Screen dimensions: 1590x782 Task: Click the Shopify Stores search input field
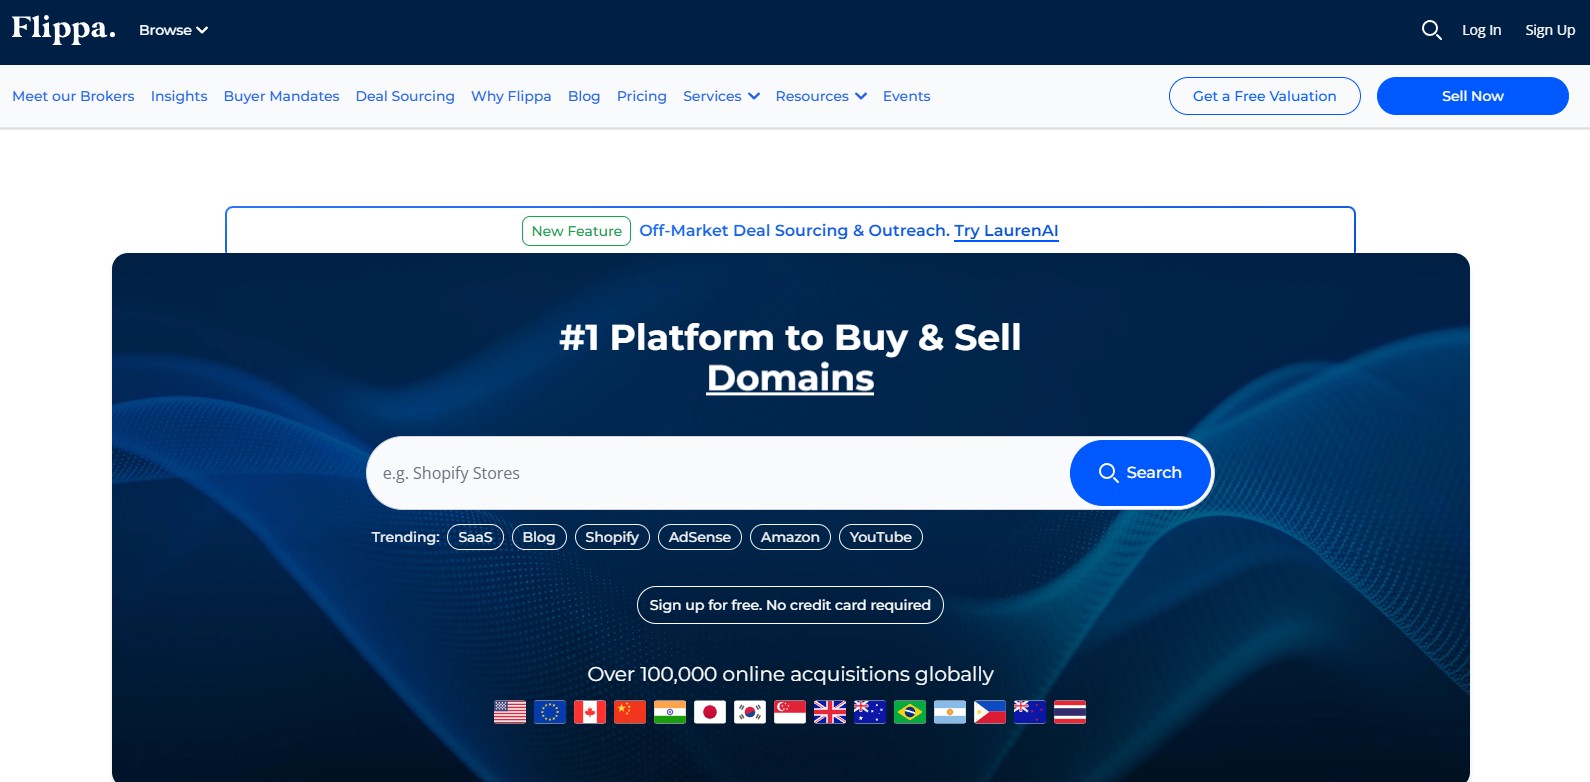(715, 473)
